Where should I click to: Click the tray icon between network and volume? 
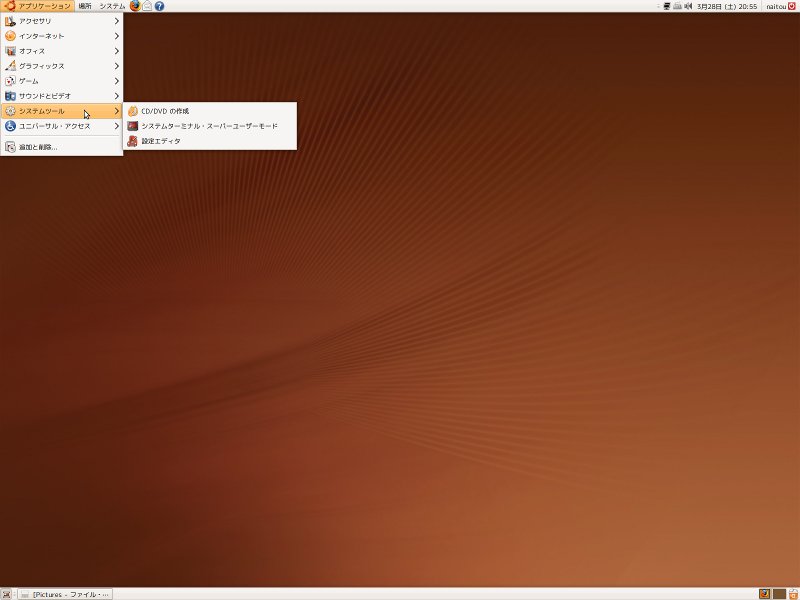coord(677,6)
